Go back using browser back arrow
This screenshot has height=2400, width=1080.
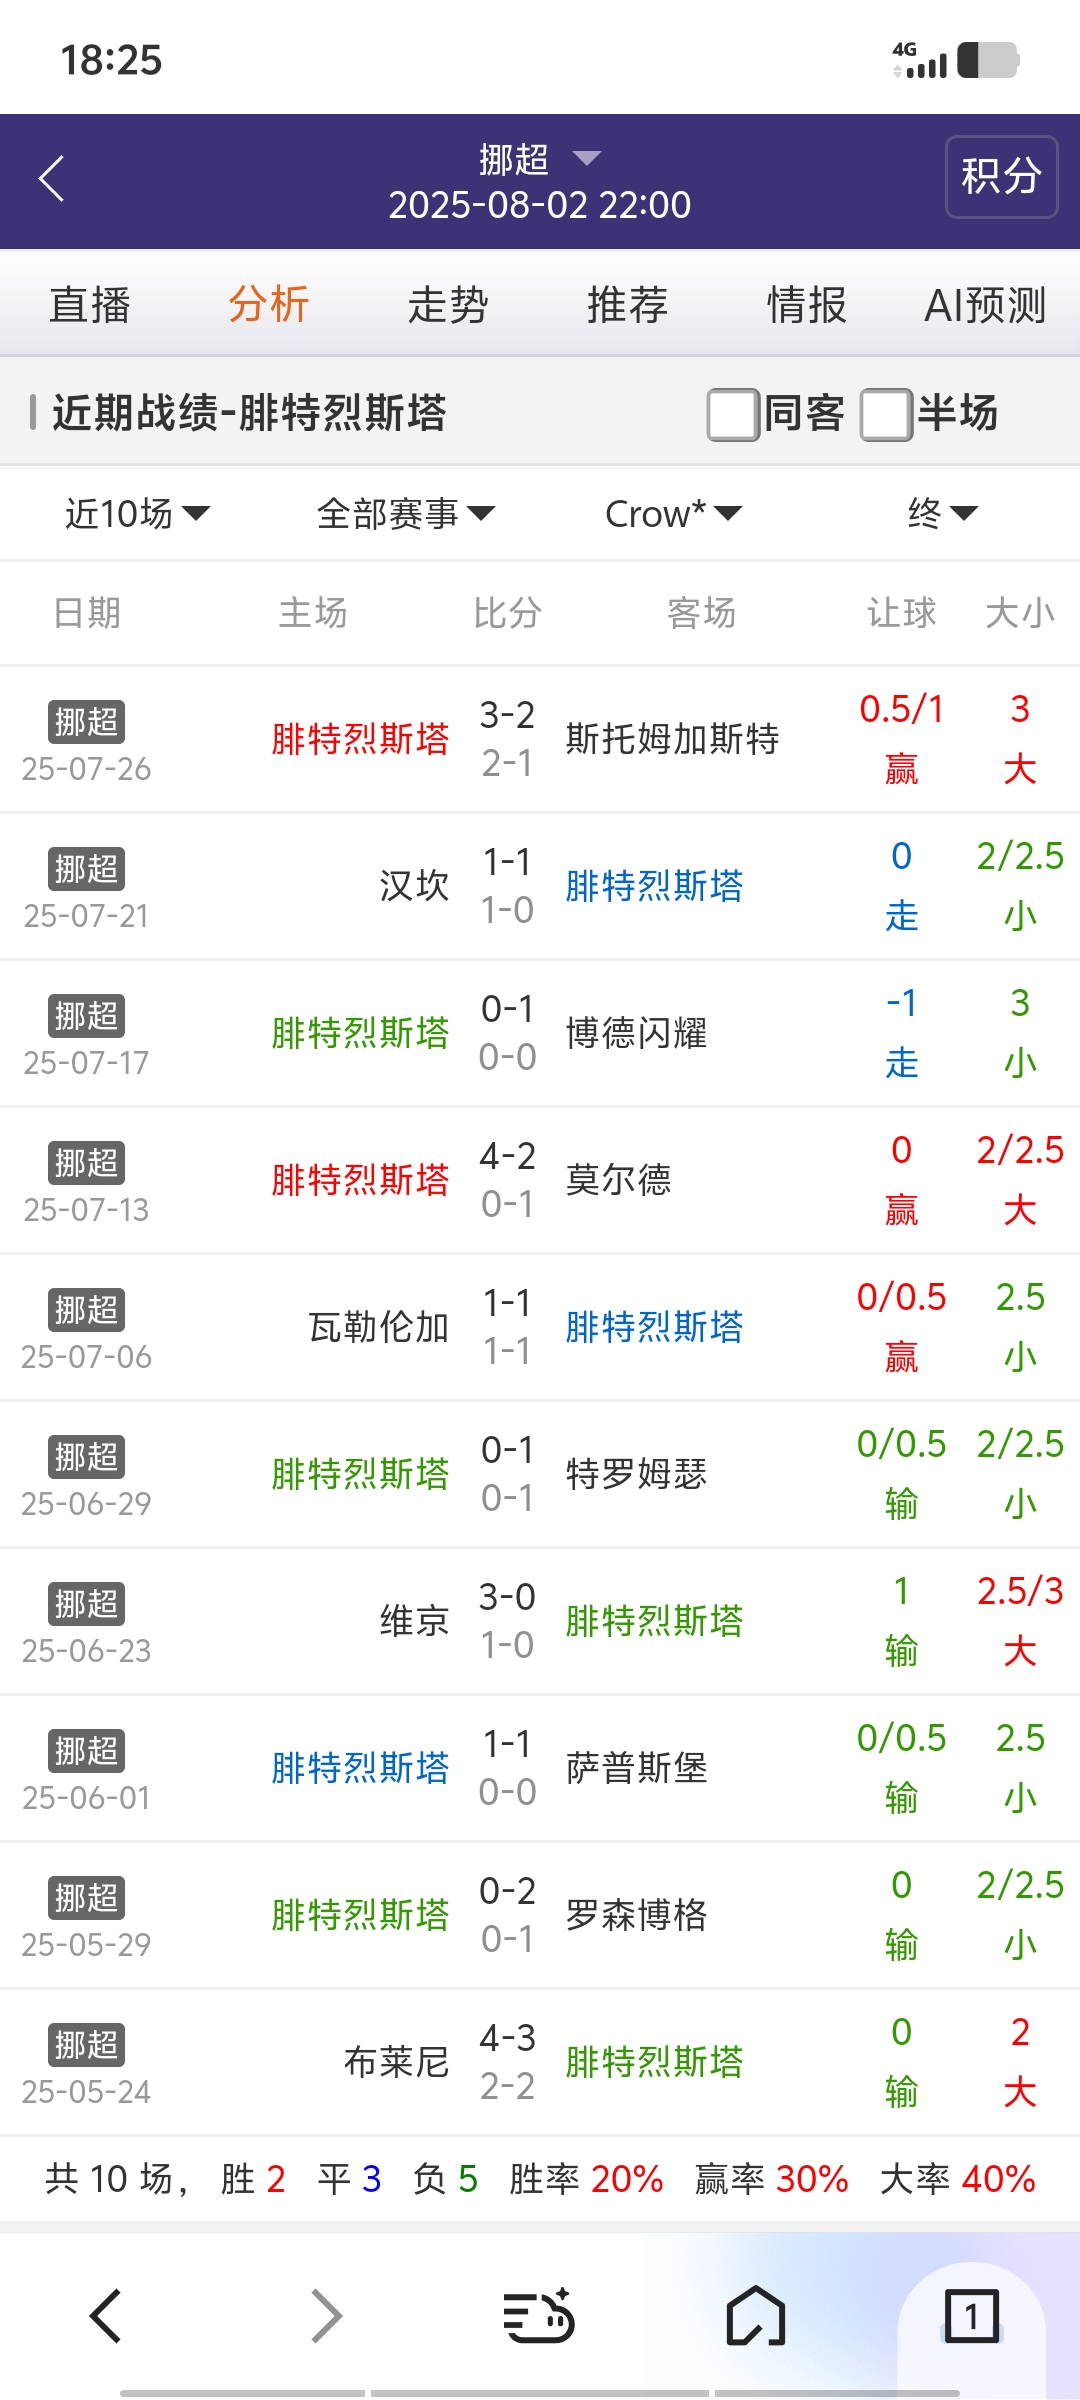pos(106,2316)
